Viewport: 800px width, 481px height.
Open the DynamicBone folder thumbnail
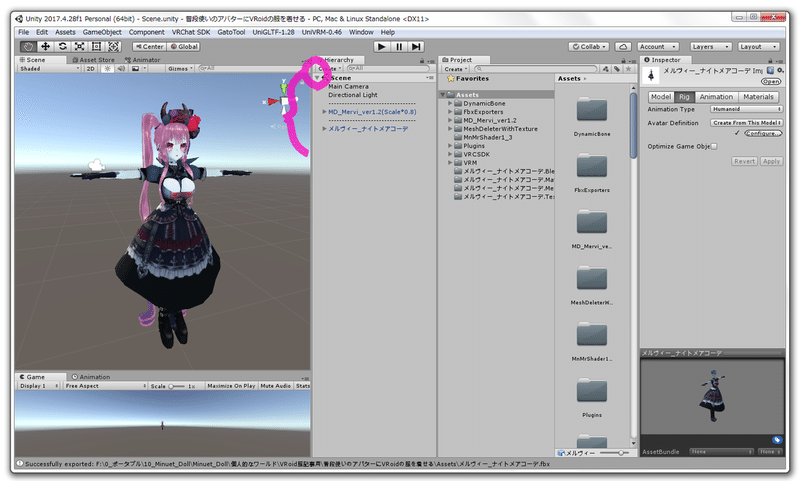(x=592, y=110)
